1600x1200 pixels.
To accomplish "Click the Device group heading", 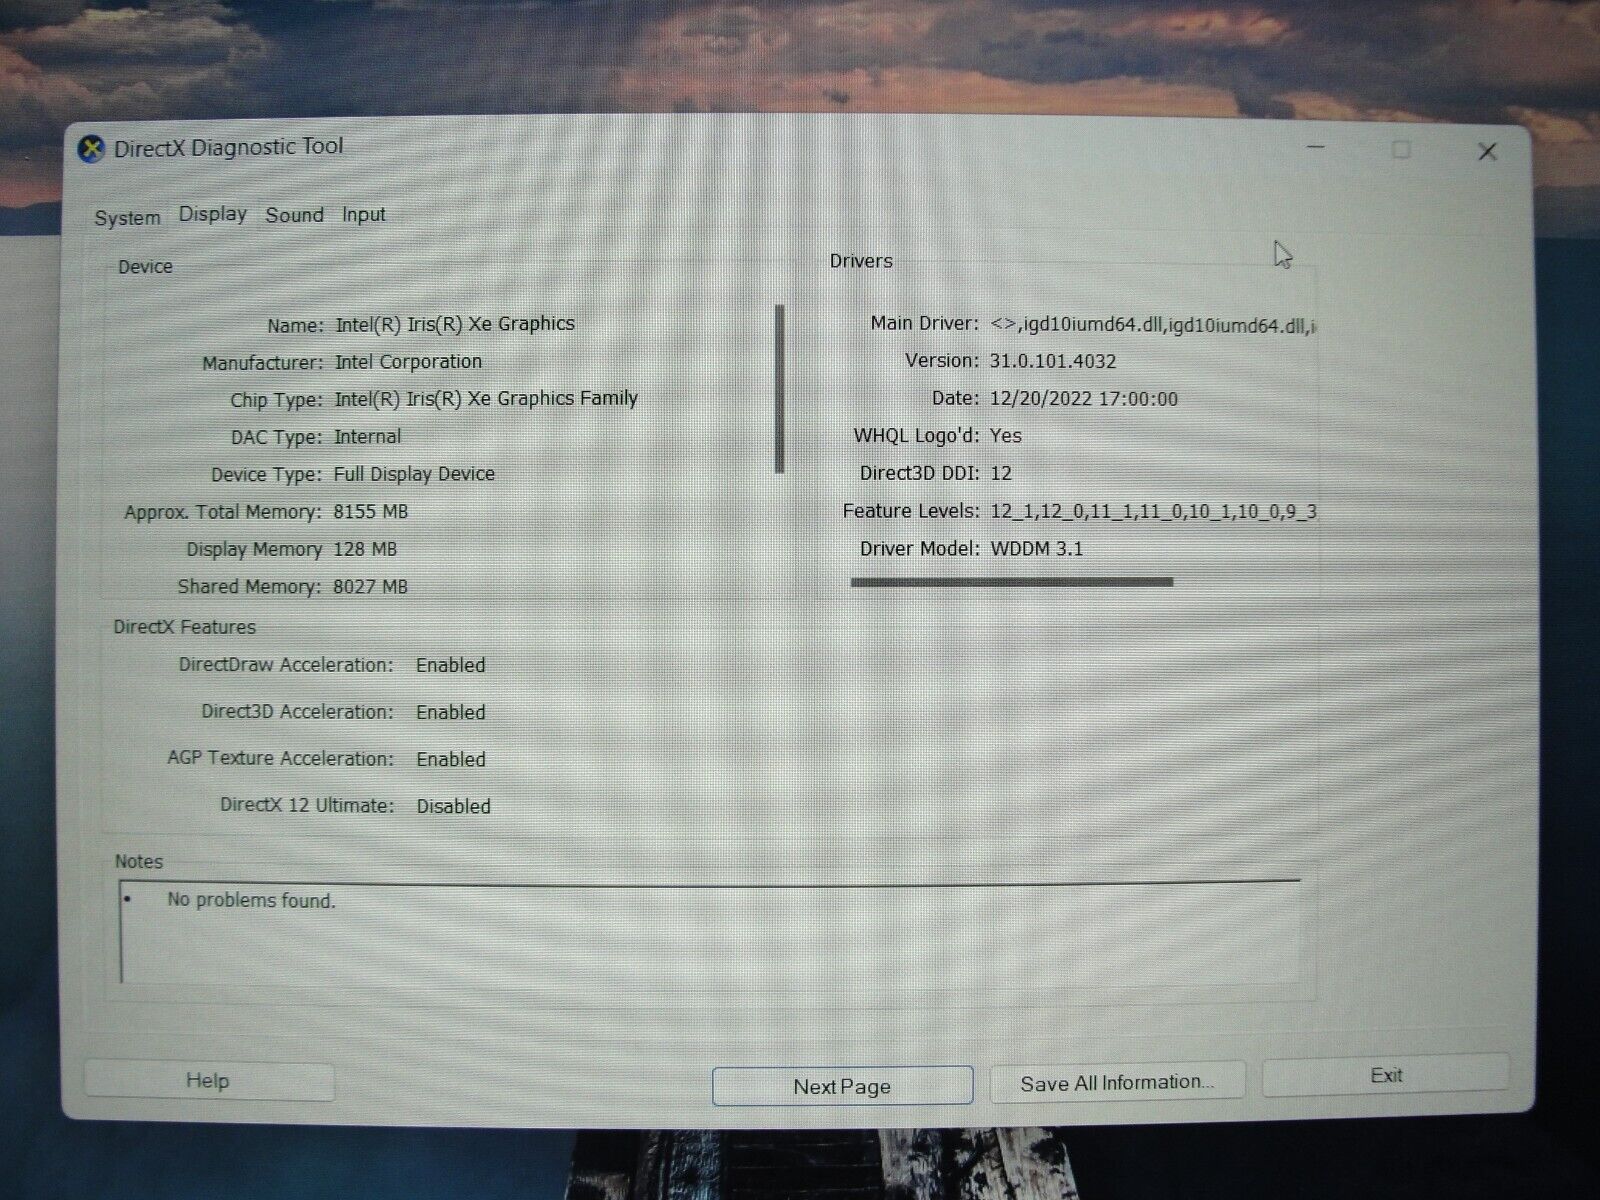I will [145, 267].
